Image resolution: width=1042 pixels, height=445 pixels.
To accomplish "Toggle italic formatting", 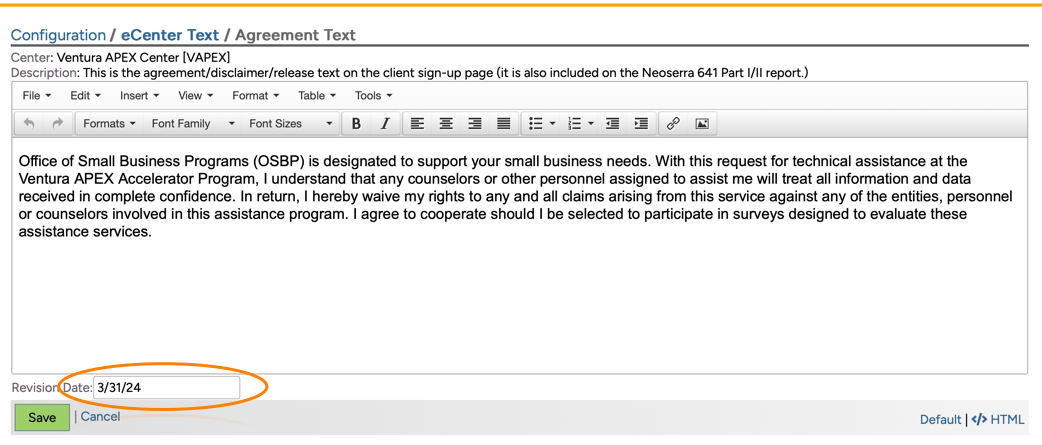I will [385, 124].
